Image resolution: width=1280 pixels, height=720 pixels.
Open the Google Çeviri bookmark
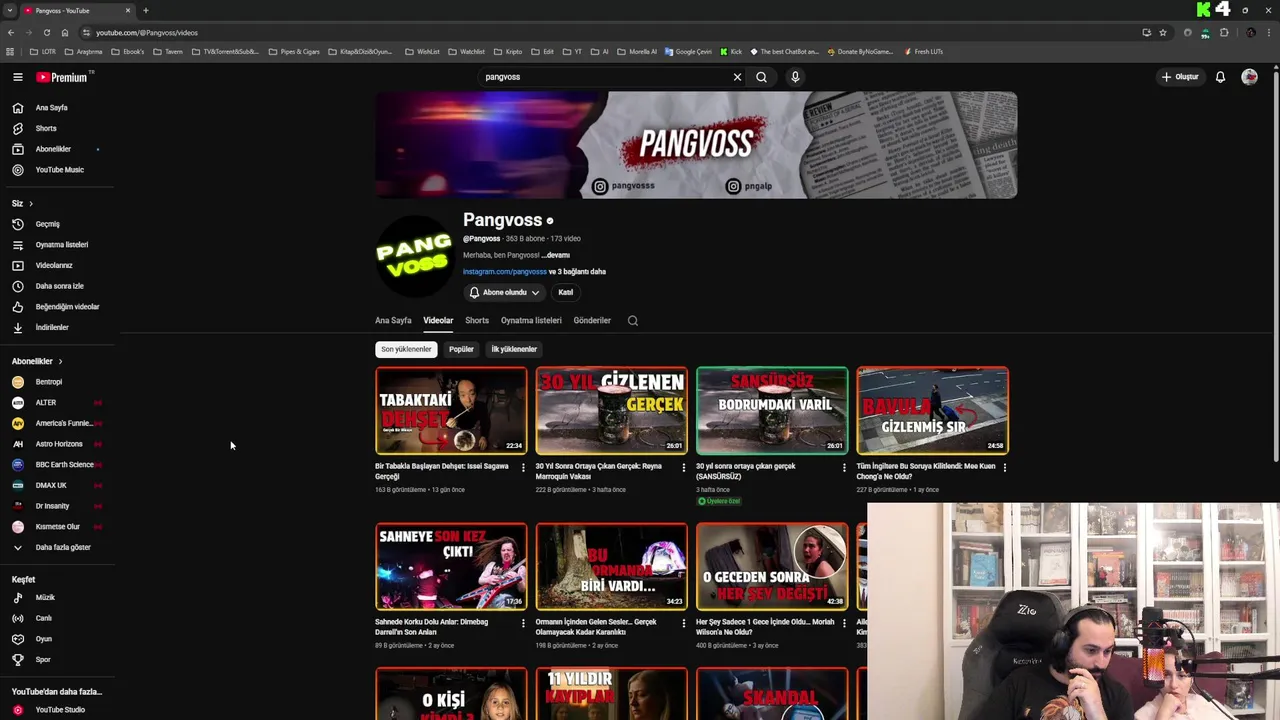click(x=688, y=52)
